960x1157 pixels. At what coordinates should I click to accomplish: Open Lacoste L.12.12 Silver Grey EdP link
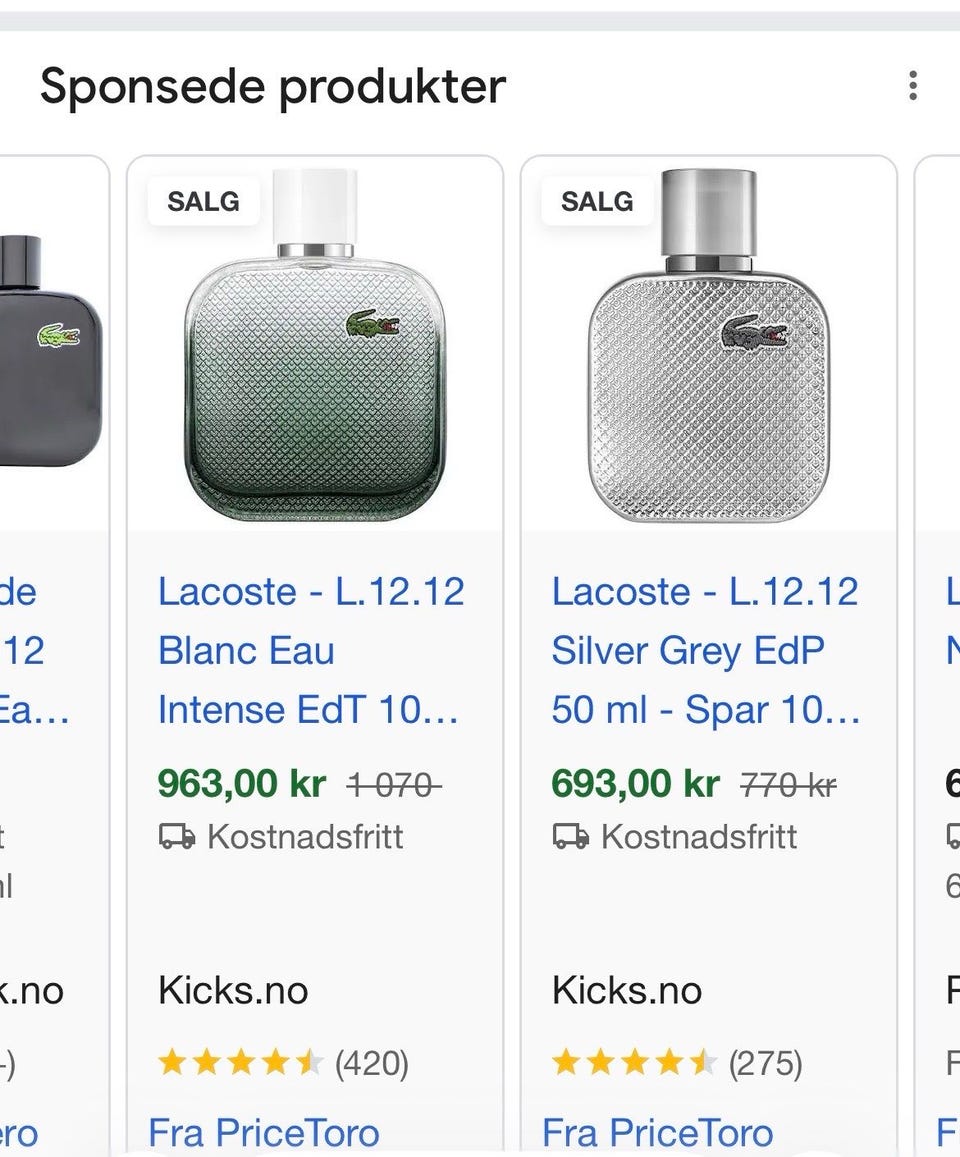pos(705,651)
